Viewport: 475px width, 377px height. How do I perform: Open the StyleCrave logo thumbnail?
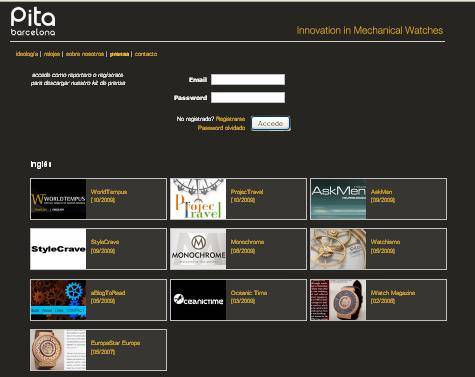click(x=58, y=249)
